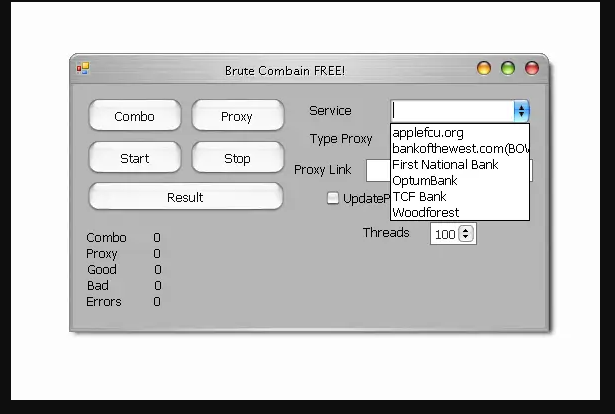Click the 'Brute Combain FREE!' title text
Screen dimensions: 615x414
point(285,71)
